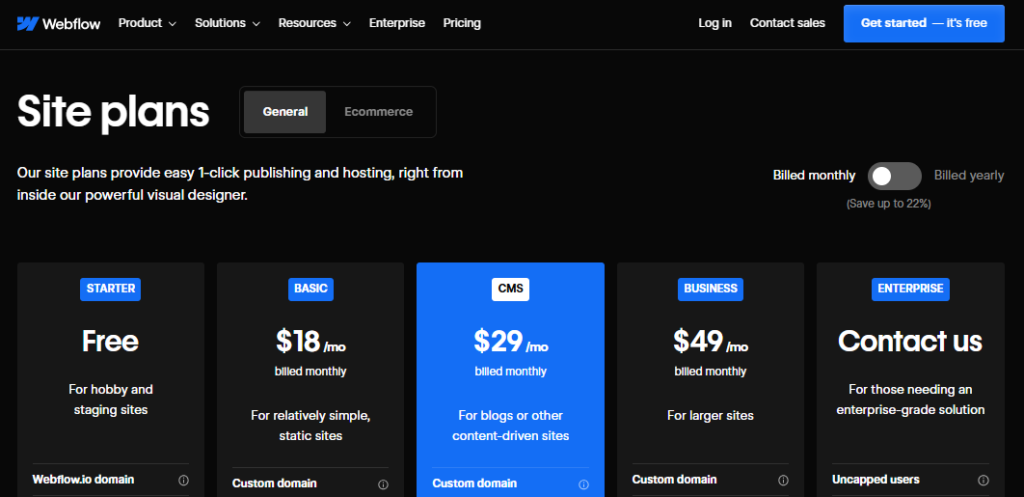View info icon for Business Custom domain
Viewport: 1024px width, 497px height.
[x=783, y=480]
